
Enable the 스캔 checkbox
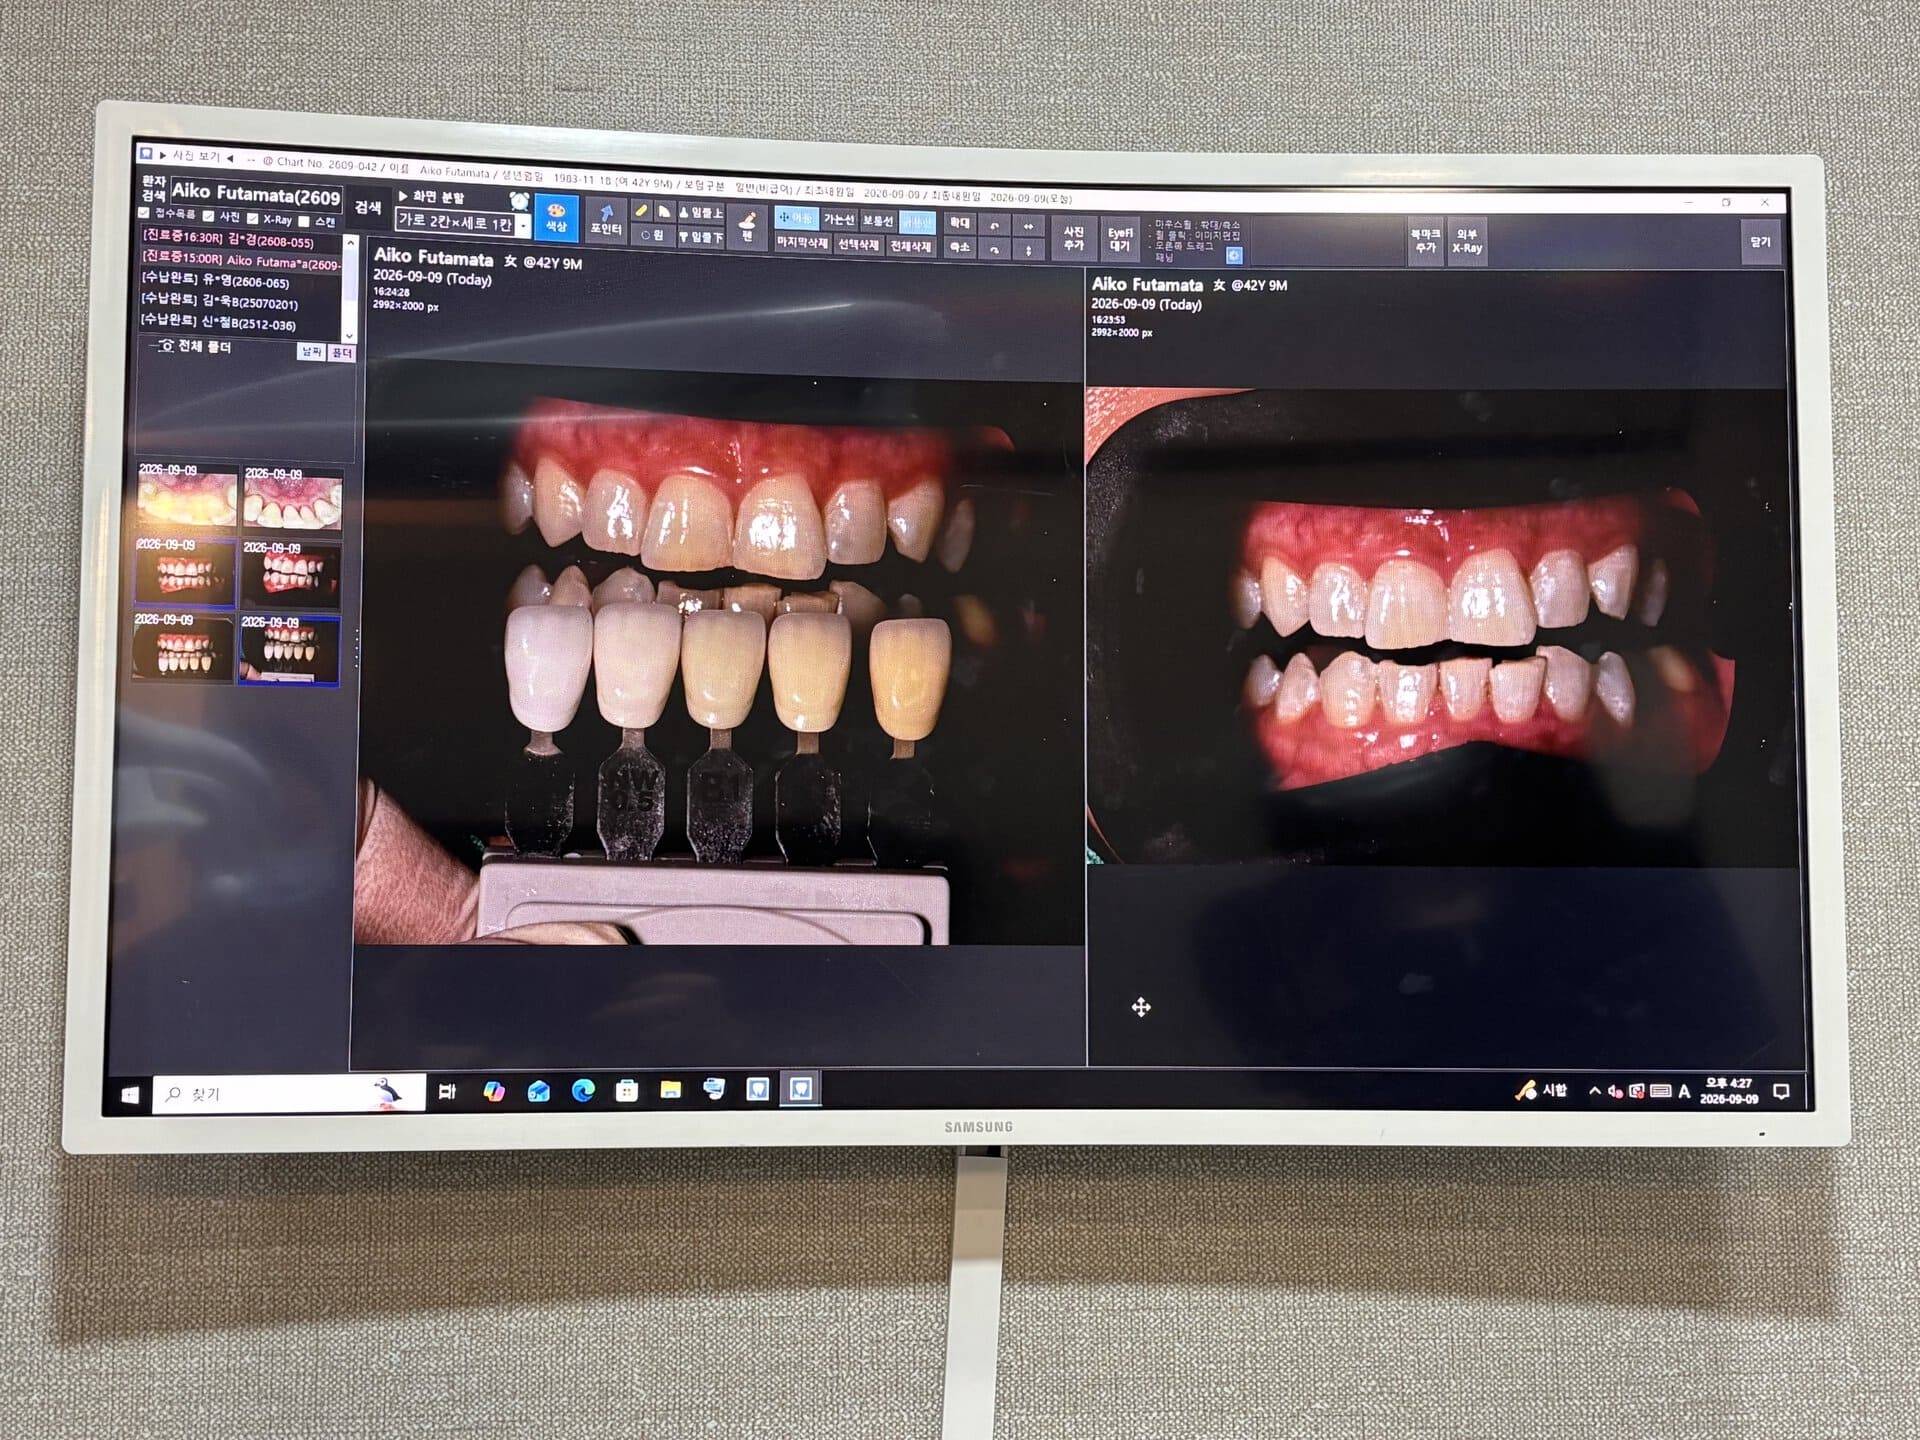point(304,221)
